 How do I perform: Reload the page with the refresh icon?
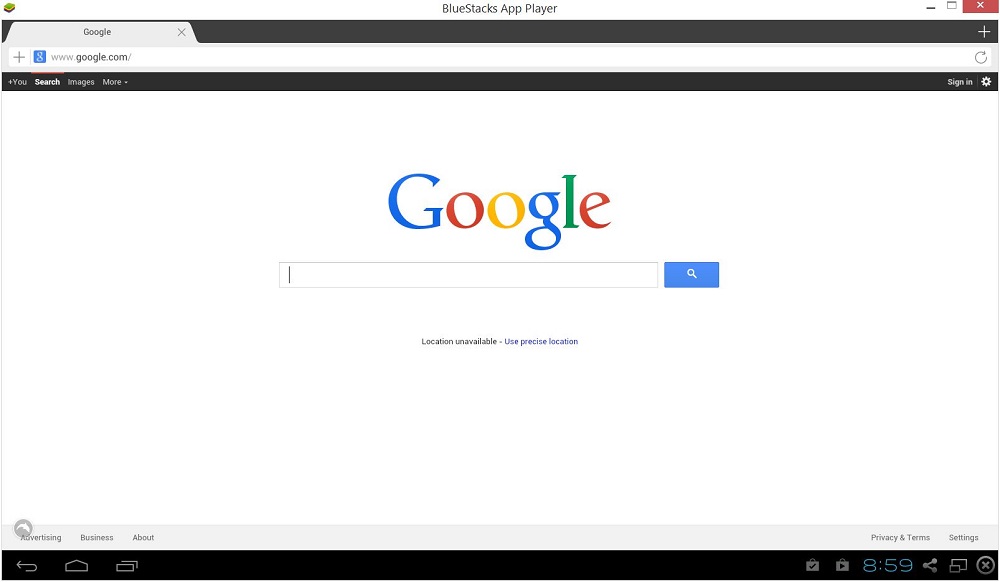coord(981,57)
